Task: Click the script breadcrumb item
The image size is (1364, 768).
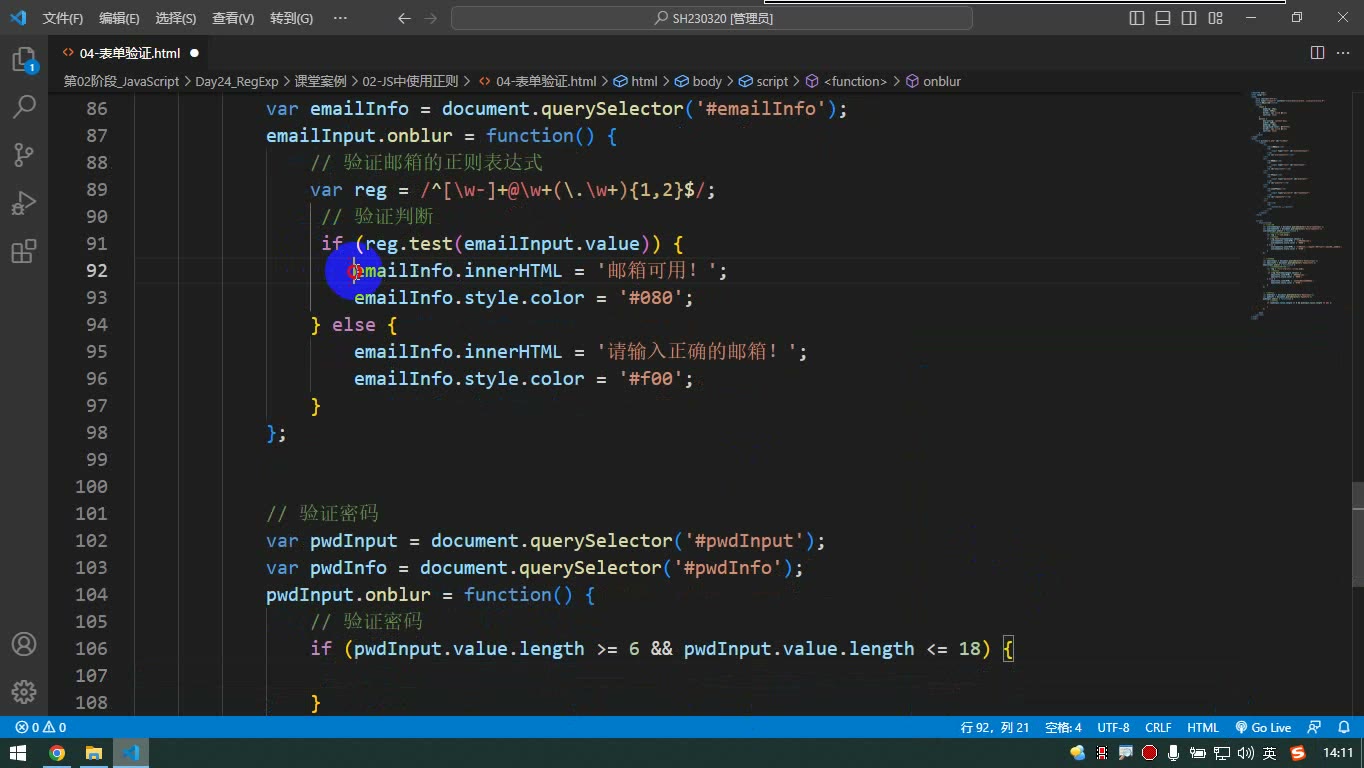Action: (x=764, y=81)
